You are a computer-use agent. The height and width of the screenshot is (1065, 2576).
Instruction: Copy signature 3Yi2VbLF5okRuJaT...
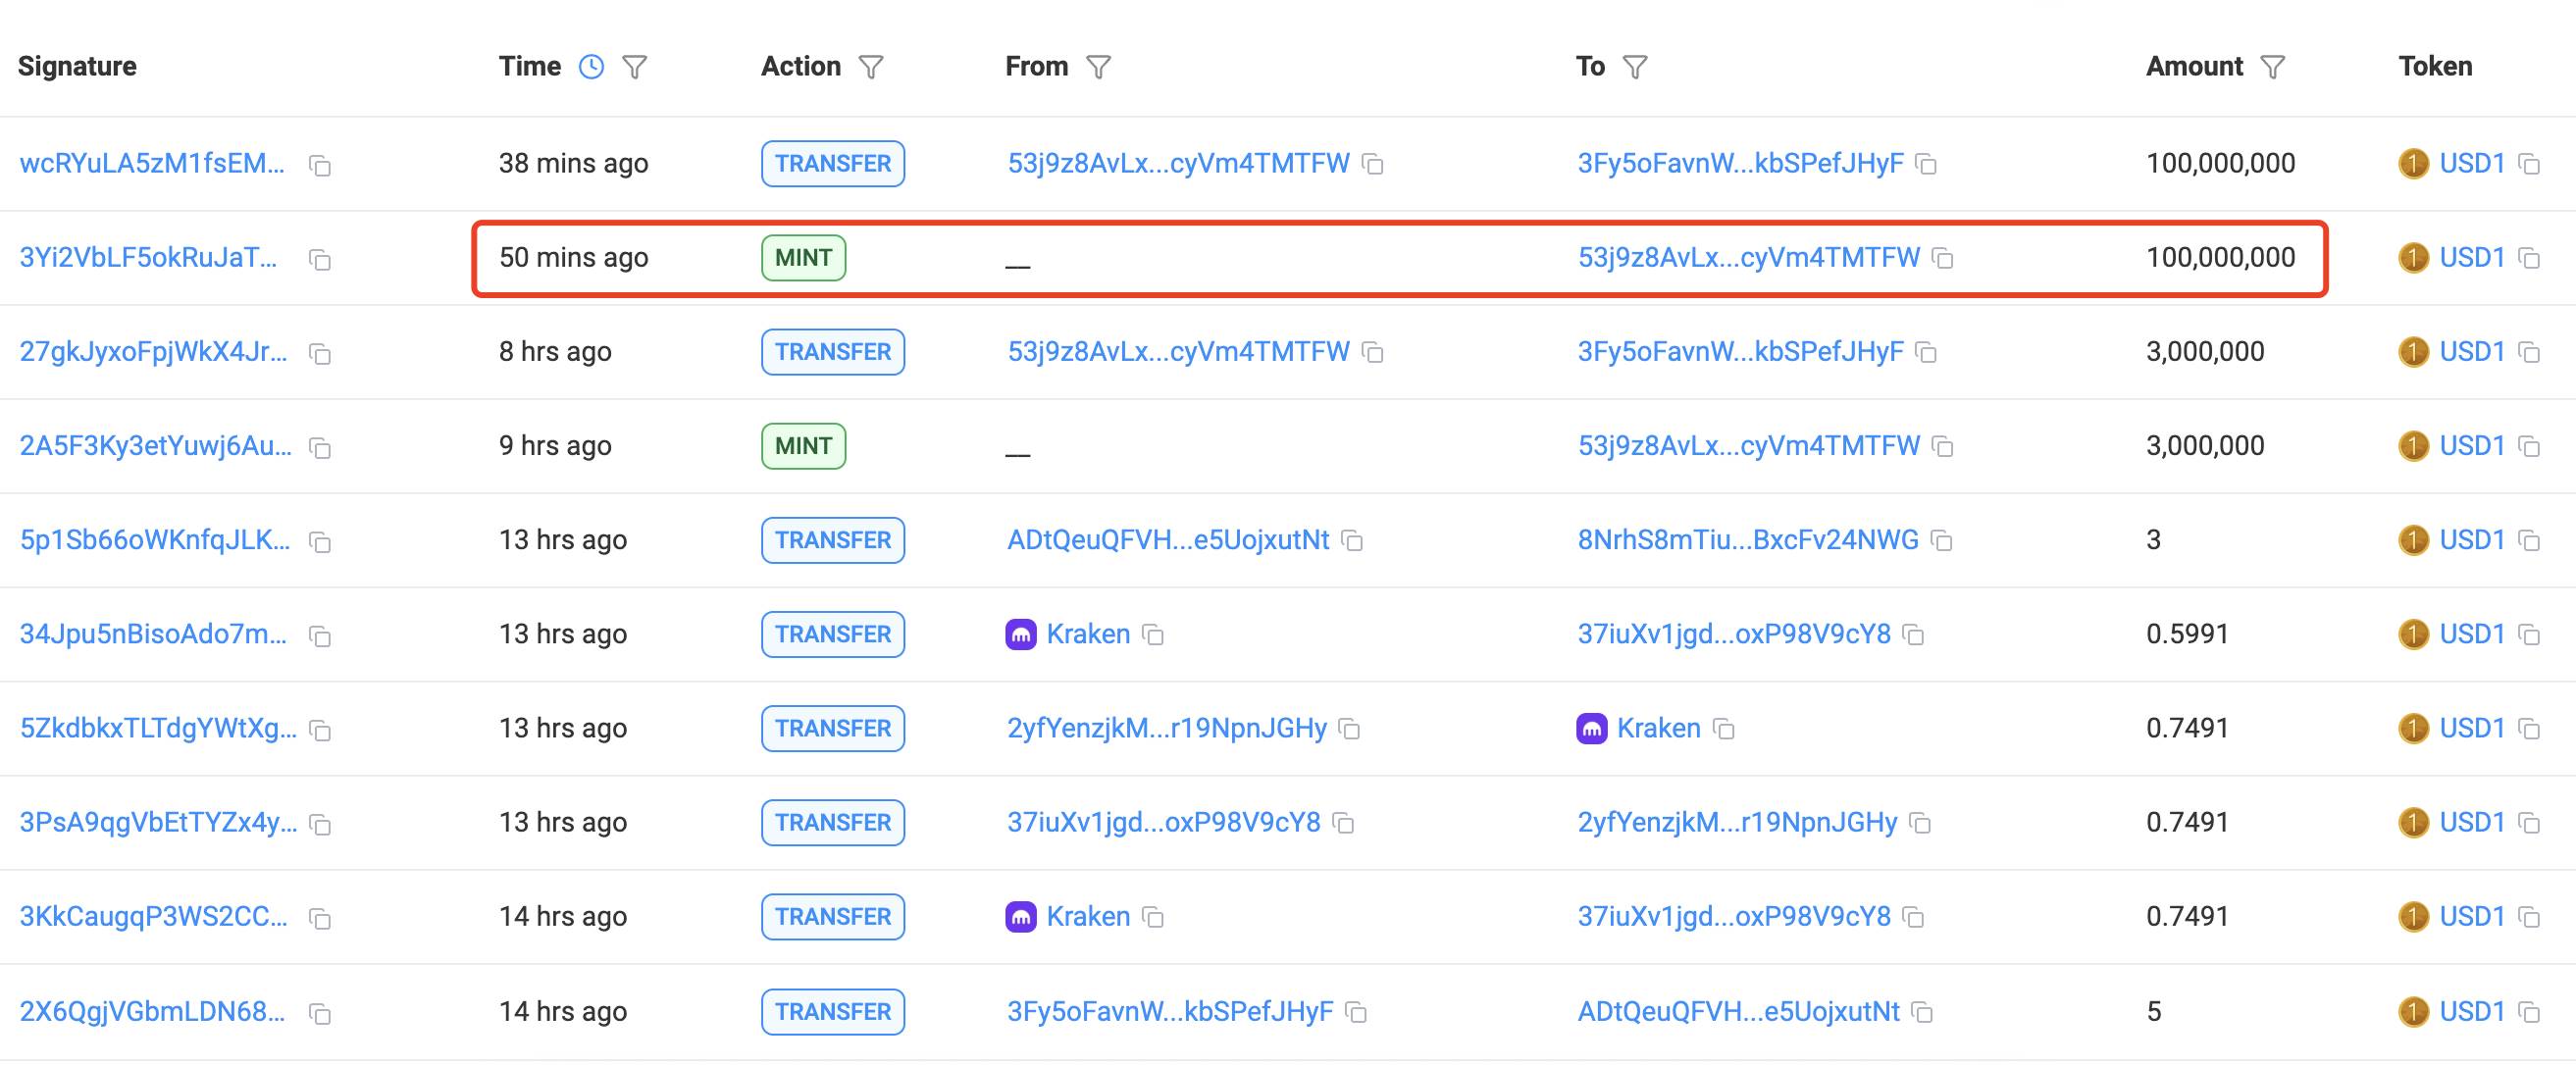pos(320,259)
